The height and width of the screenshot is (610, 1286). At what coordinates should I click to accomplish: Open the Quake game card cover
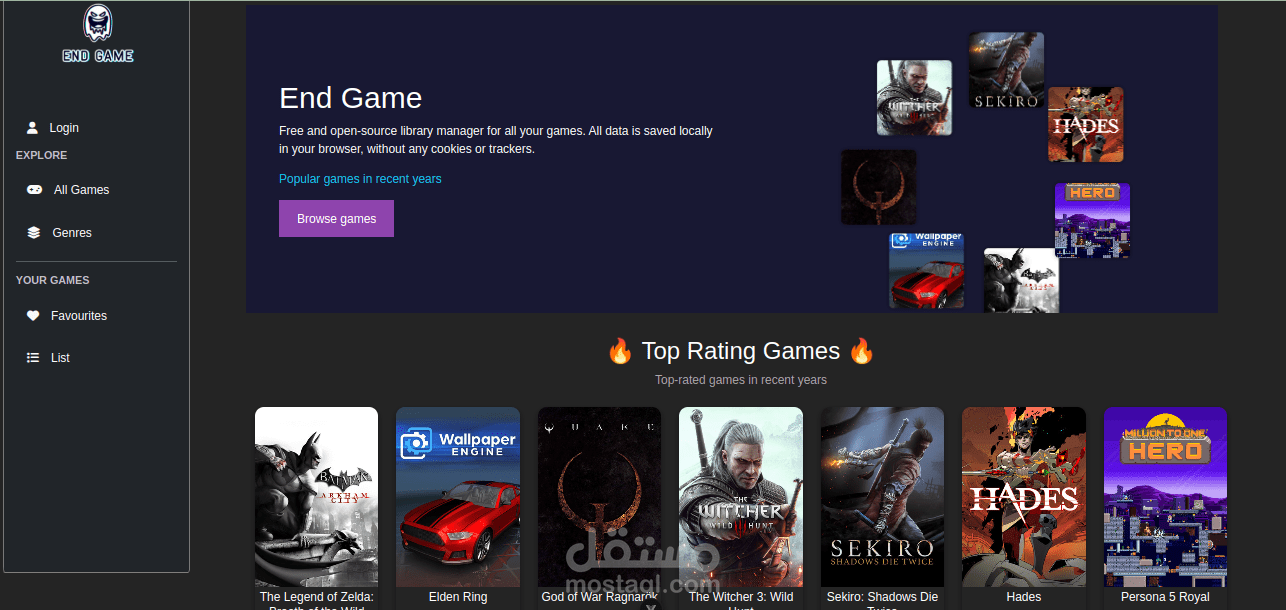coord(599,497)
